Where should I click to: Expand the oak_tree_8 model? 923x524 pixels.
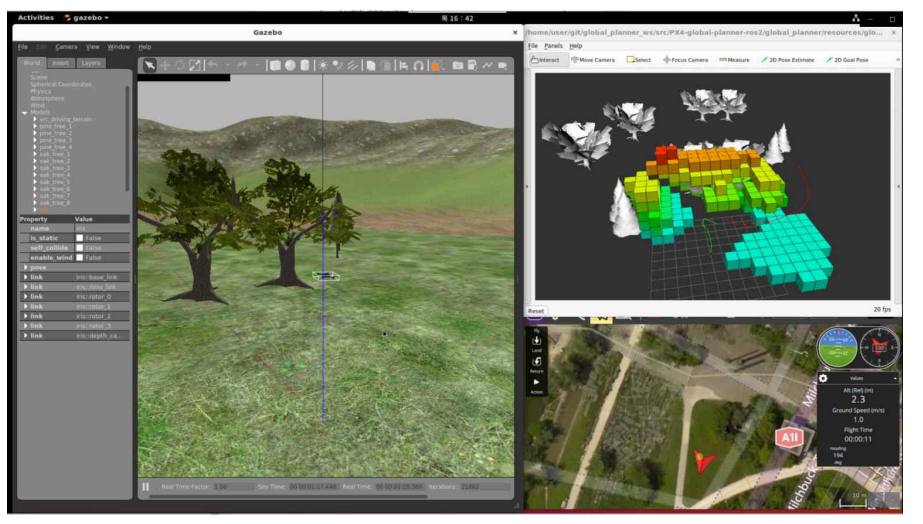pos(35,203)
